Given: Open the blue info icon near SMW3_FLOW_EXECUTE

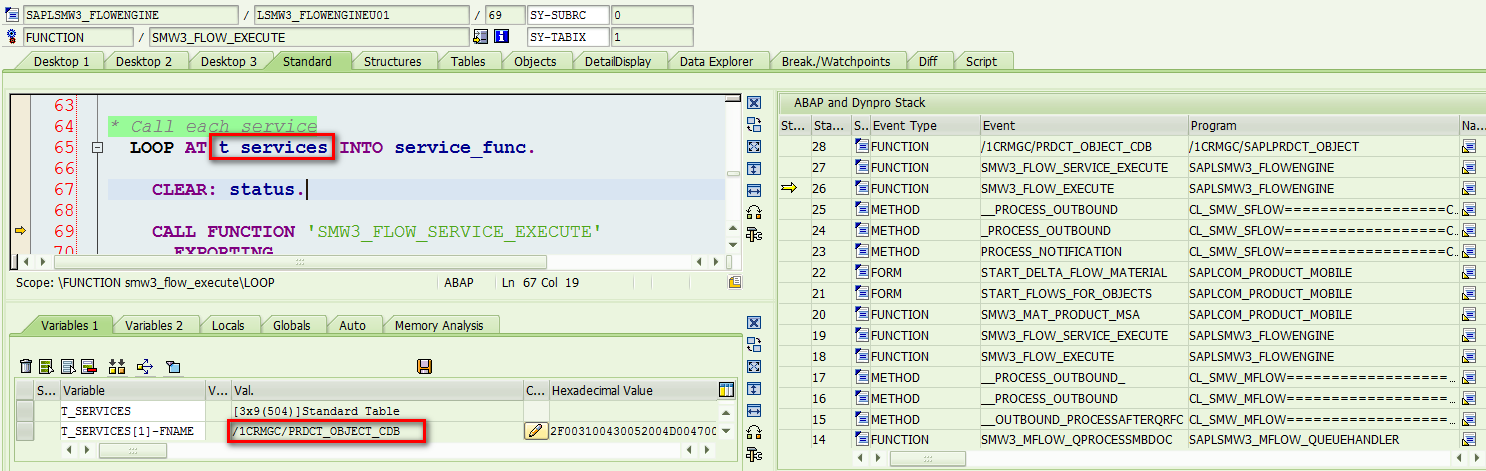Looking at the screenshot, I should pos(502,37).
